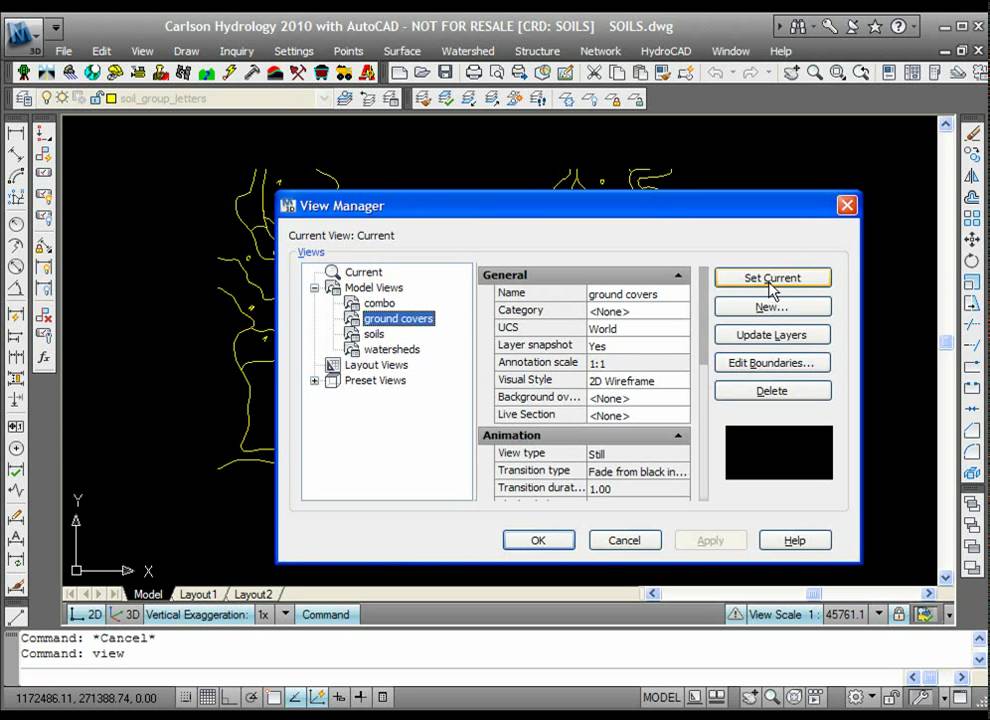Expand the Preset Views tree node
This screenshot has height=720, width=990.
(314, 381)
